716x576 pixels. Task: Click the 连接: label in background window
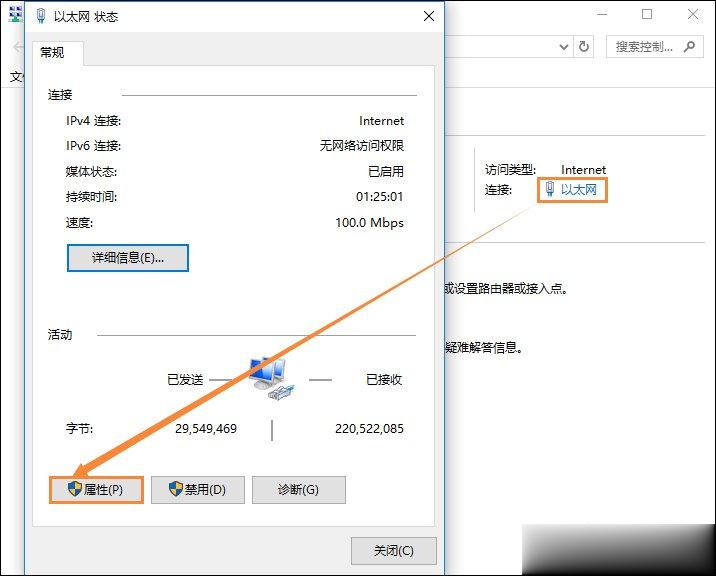[499, 190]
